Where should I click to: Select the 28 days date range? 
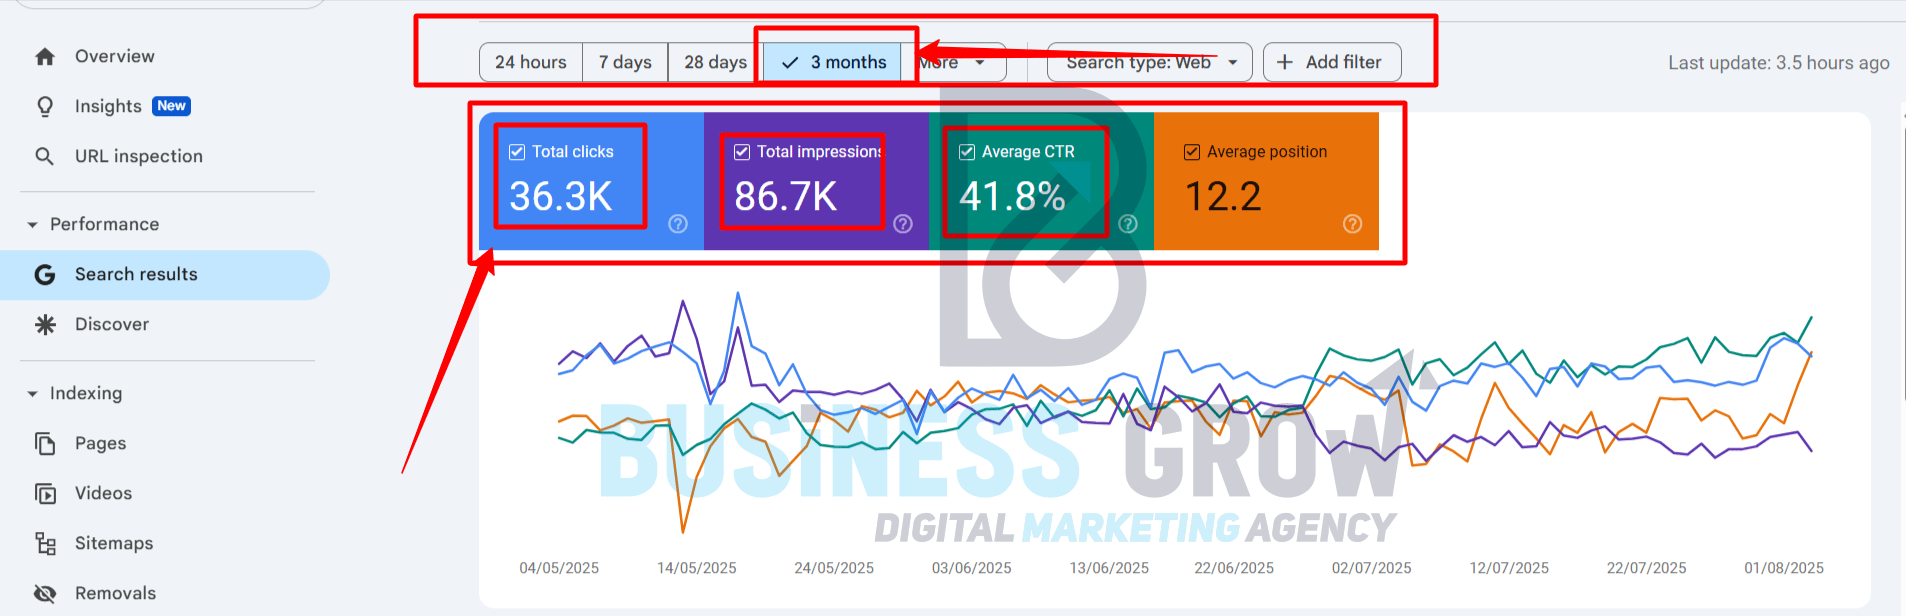[x=715, y=62]
